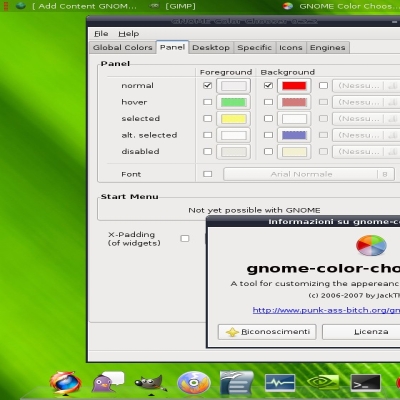The width and height of the screenshot is (400, 400).
Task: Click the Licenza button
Action: click(361, 332)
